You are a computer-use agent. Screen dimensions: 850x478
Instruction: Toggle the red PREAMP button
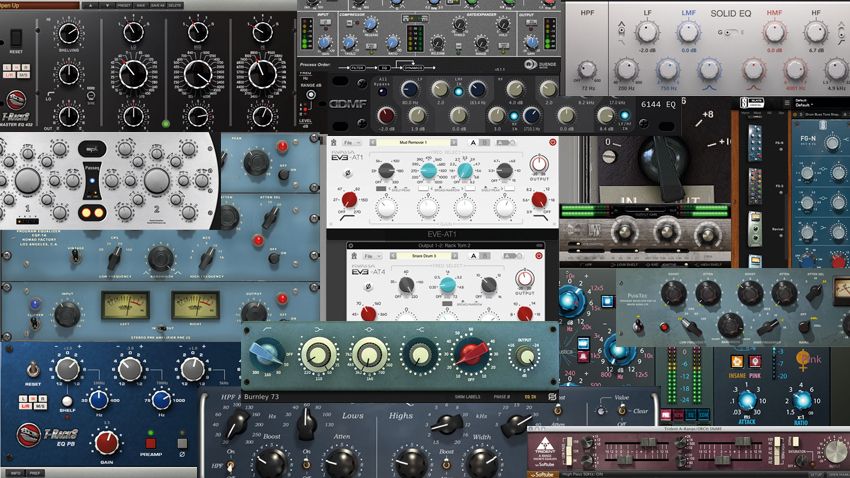[151, 442]
